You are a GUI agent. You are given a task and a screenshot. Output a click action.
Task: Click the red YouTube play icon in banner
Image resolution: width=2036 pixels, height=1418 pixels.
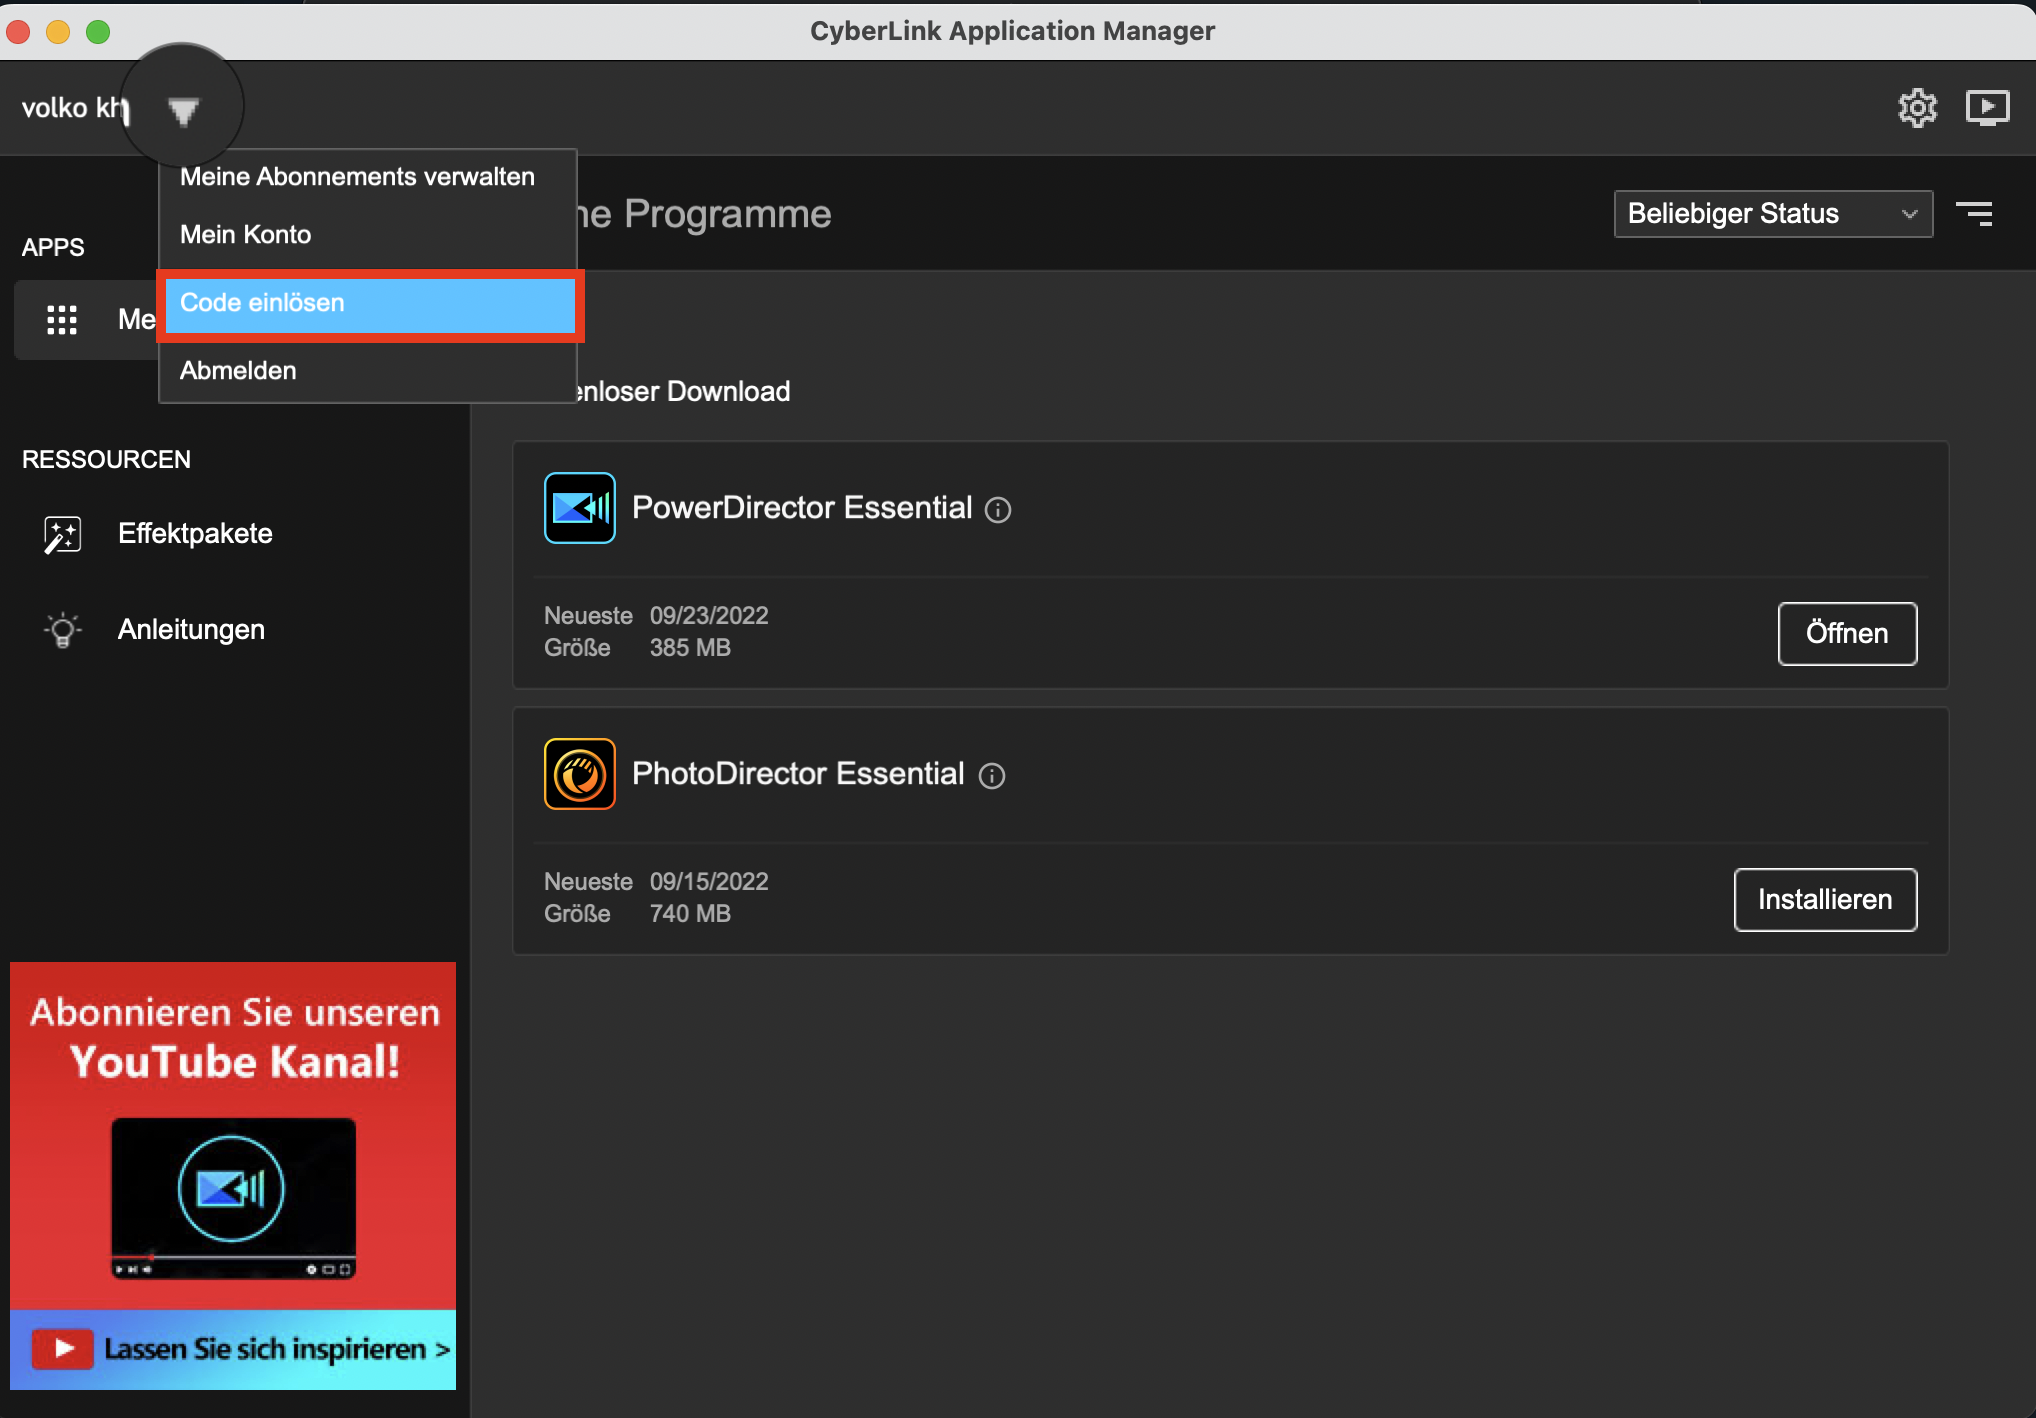point(63,1349)
